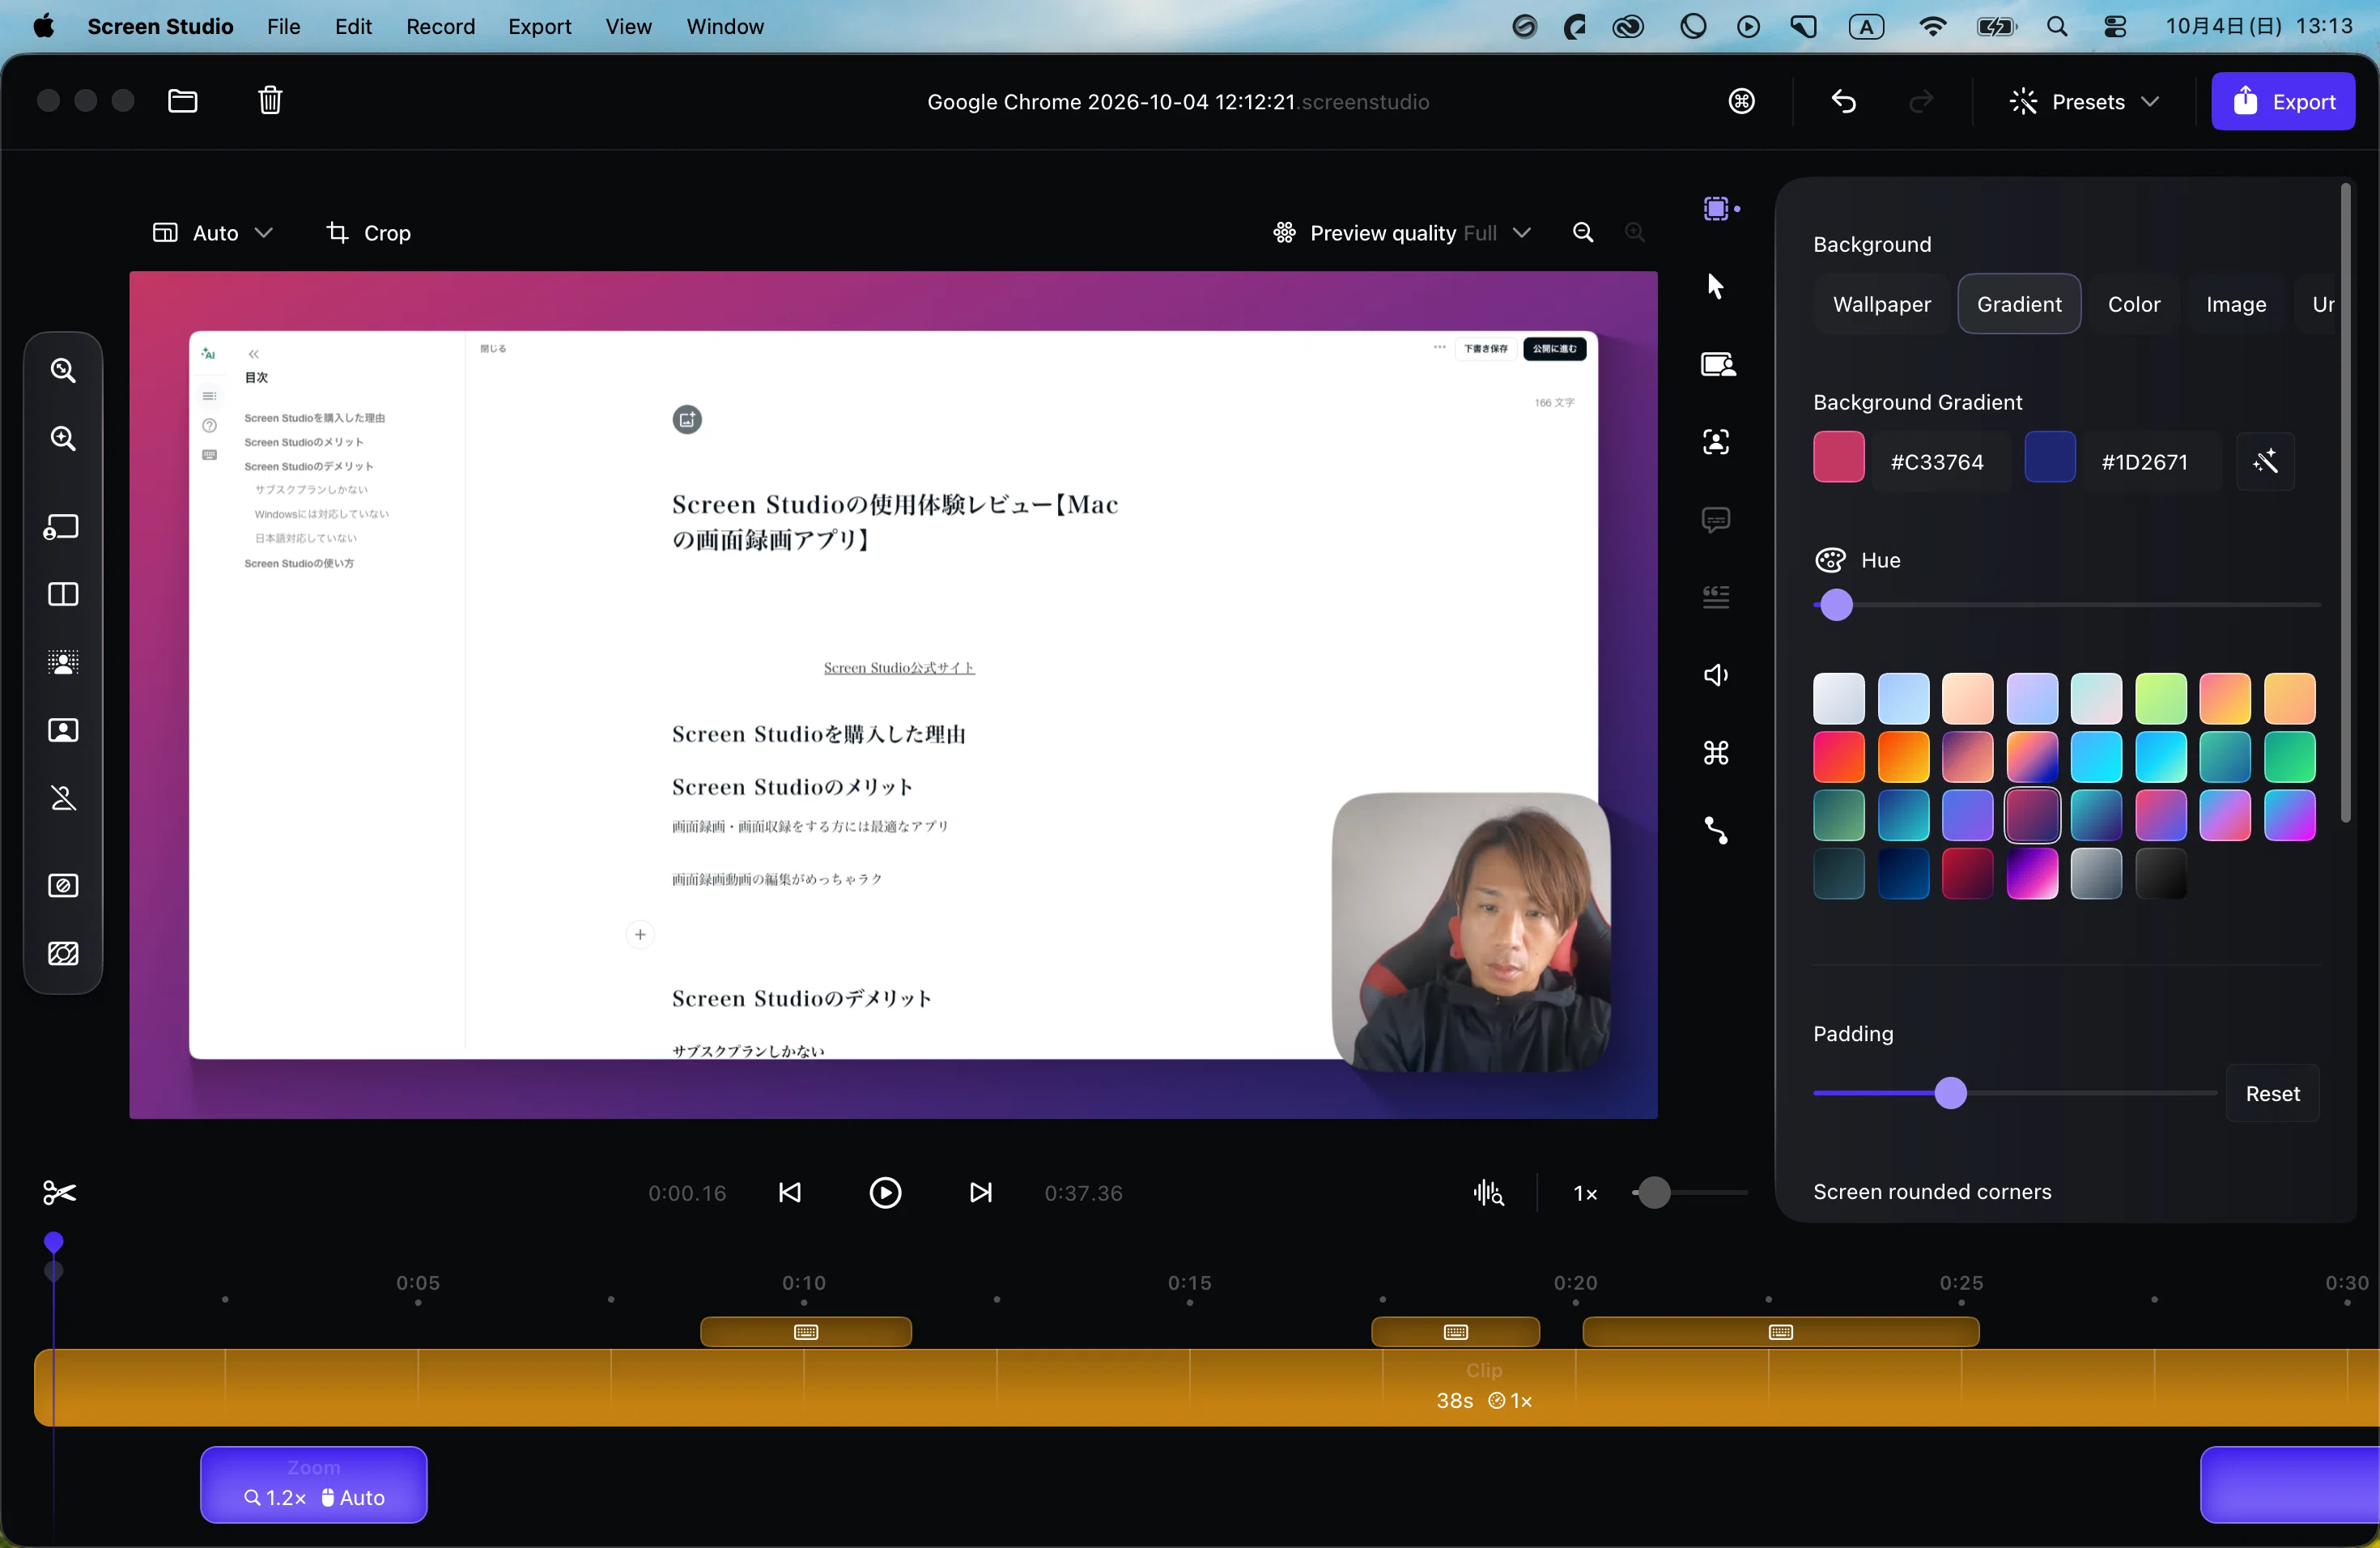The width and height of the screenshot is (2380, 1548).
Task: Click the manual zoom tool in left toolbar
Action: pos(63,371)
